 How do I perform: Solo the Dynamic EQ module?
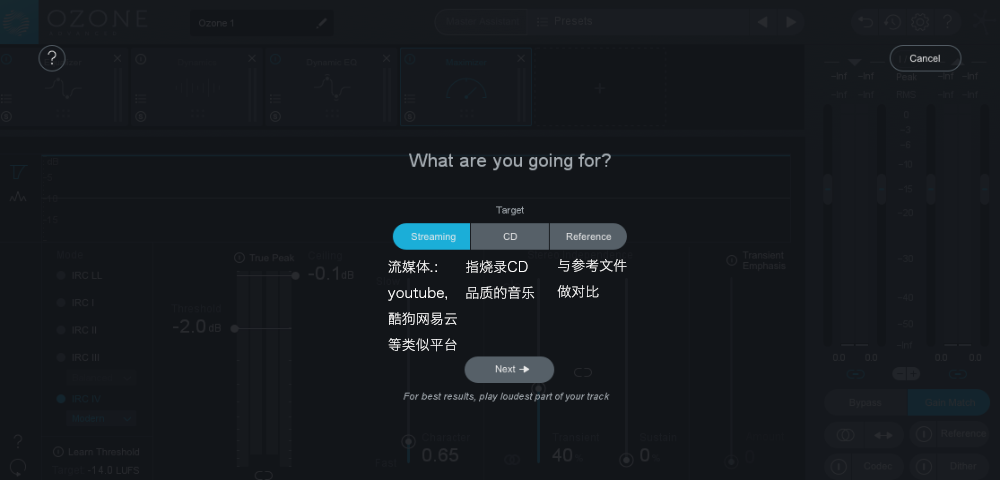click(x=276, y=117)
